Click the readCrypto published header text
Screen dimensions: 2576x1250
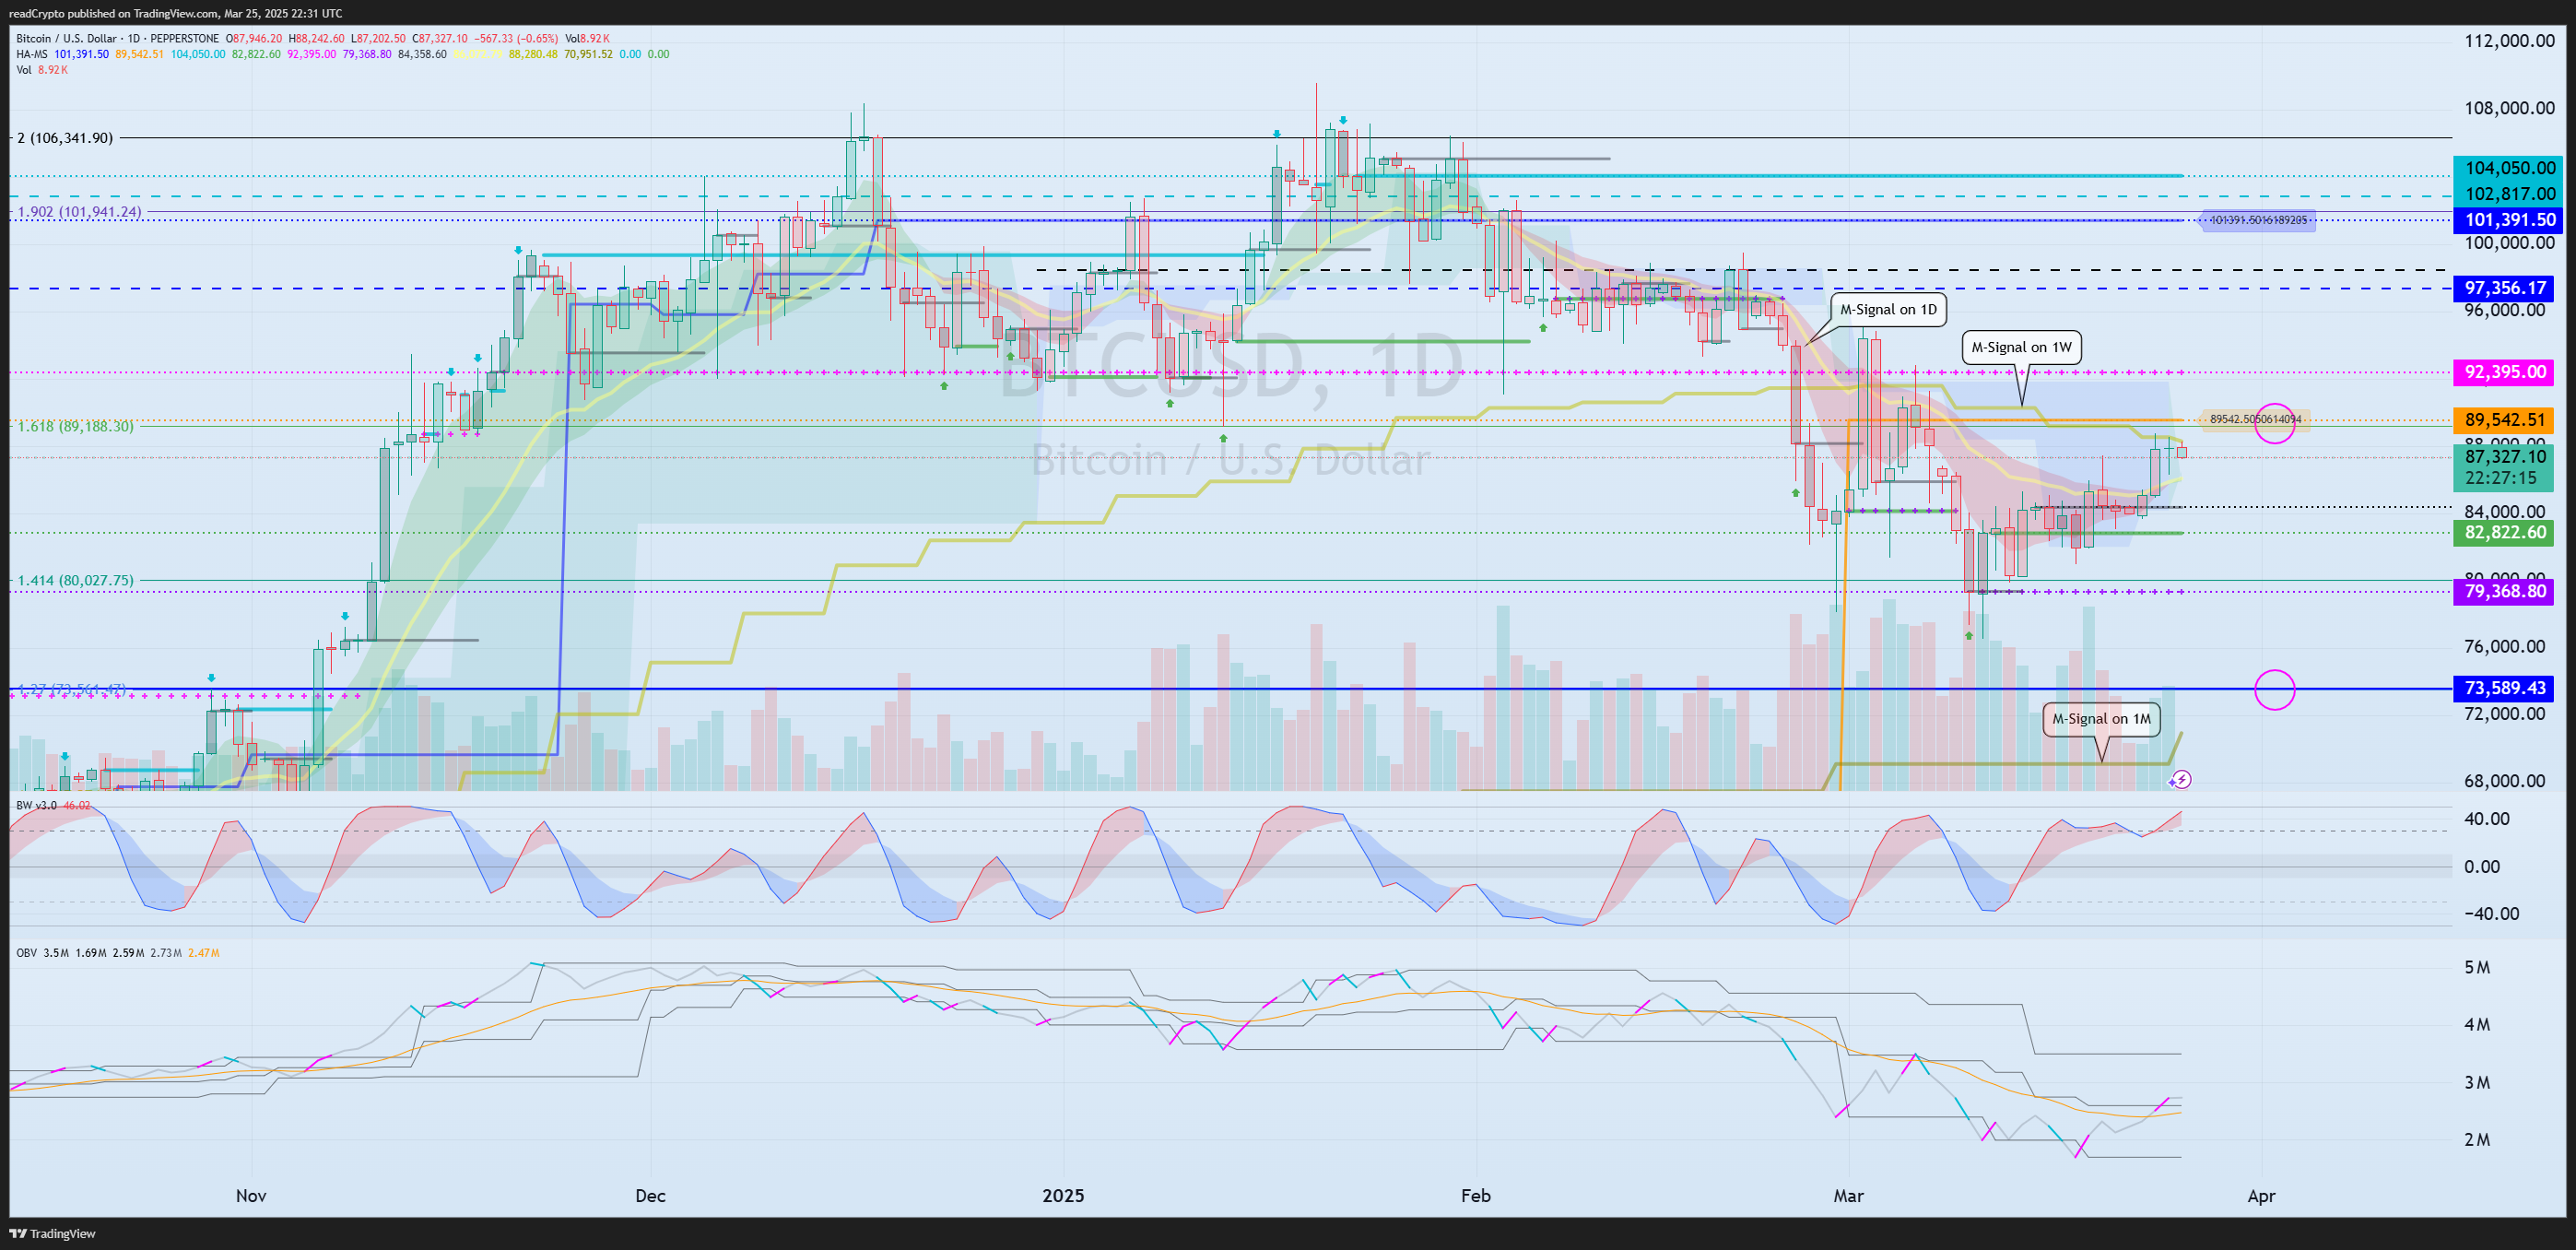point(175,13)
